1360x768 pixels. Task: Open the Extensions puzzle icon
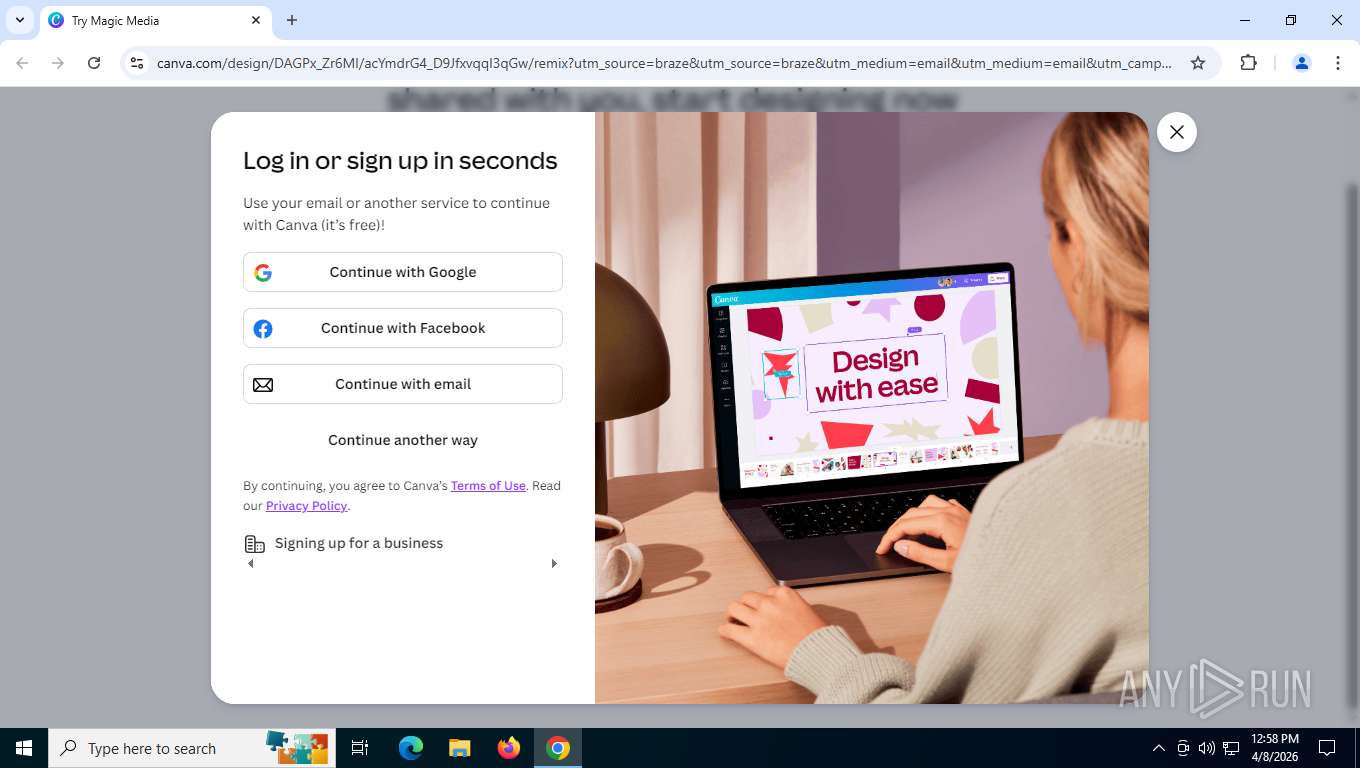[x=1248, y=63]
